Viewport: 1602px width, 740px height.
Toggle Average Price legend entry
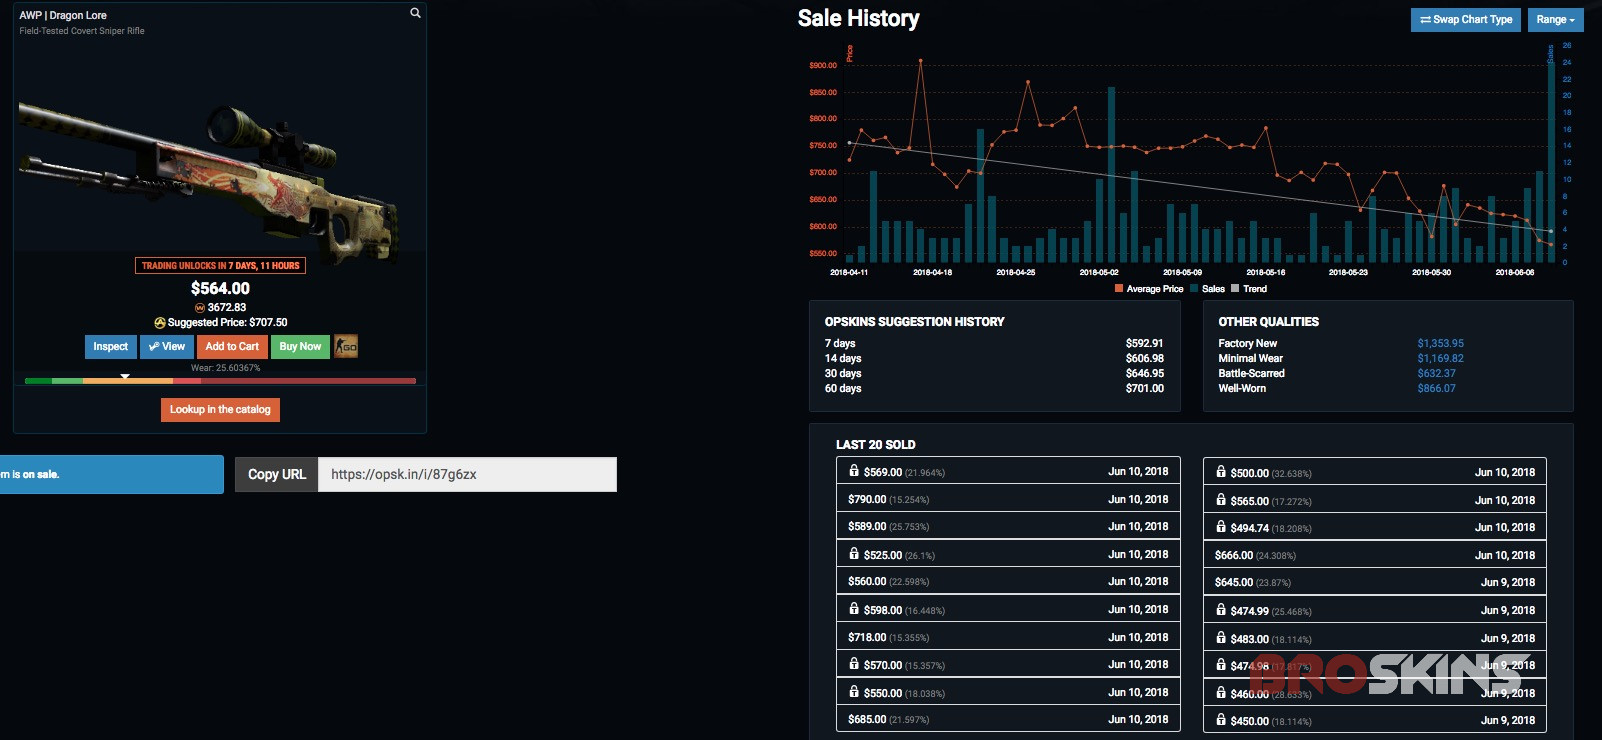coord(1149,289)
